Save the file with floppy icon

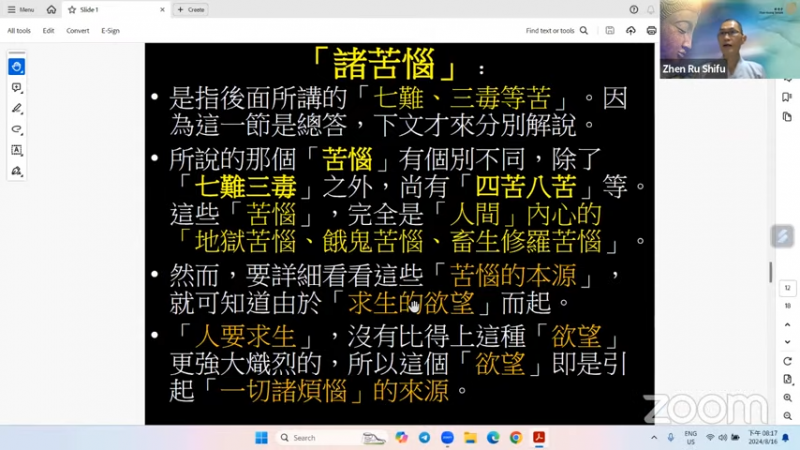[x=610, y=31]
